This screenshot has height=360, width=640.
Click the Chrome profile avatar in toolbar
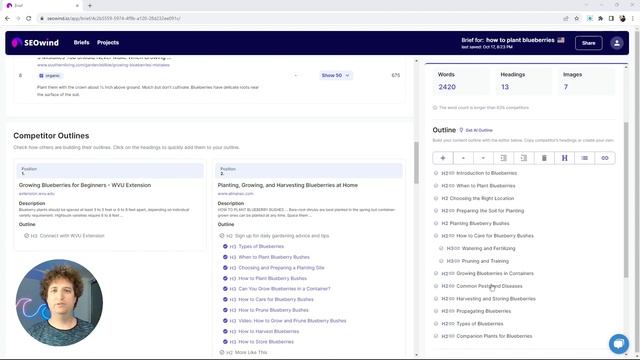tap(622, 18)
